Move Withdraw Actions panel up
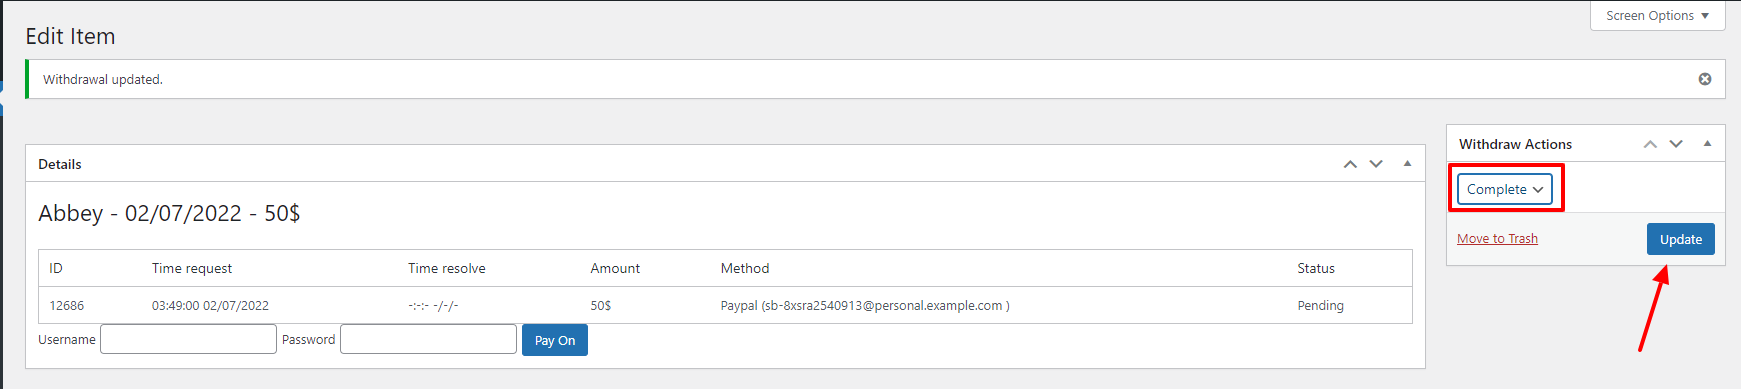The image size is (1741, 389). point(1650,144)
